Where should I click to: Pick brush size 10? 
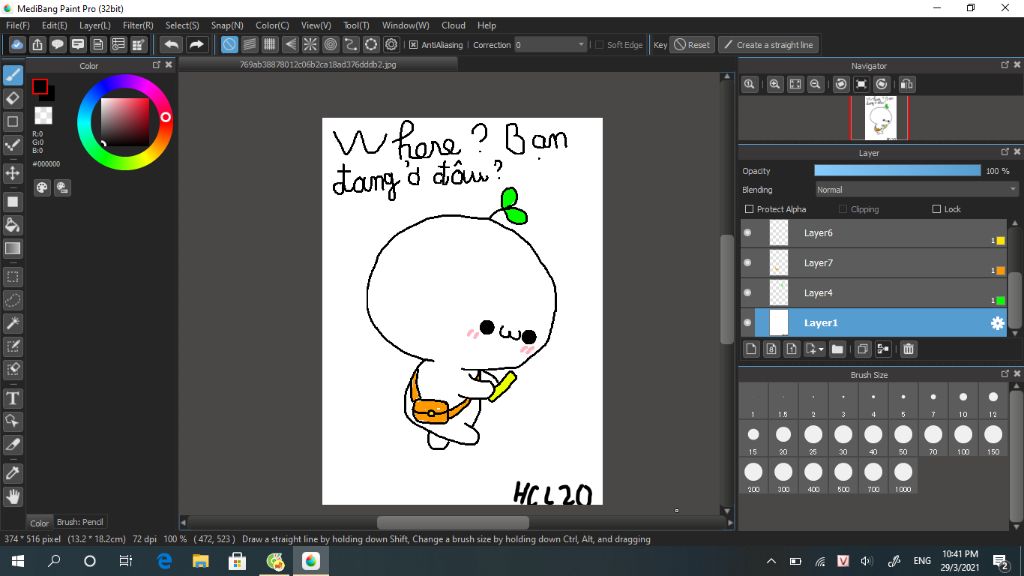[x=963, y=402]
